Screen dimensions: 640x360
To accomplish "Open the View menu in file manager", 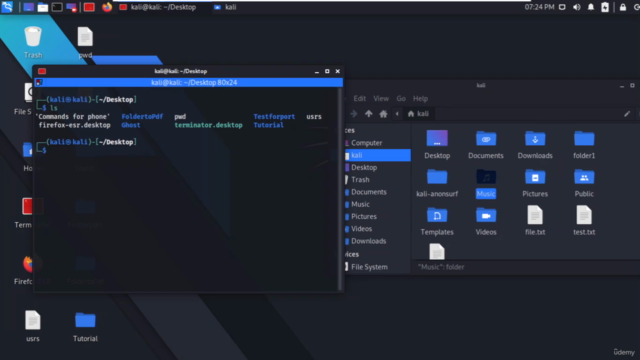I will pos(381,98).
